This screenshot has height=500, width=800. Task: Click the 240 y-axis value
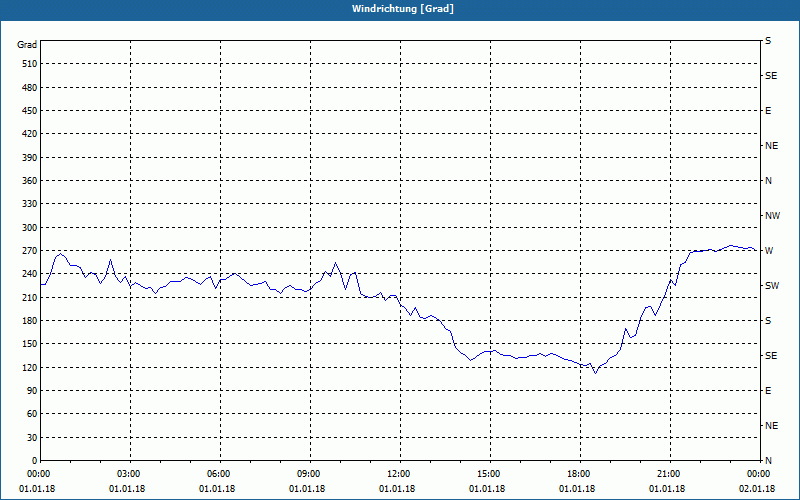point(30,274)
